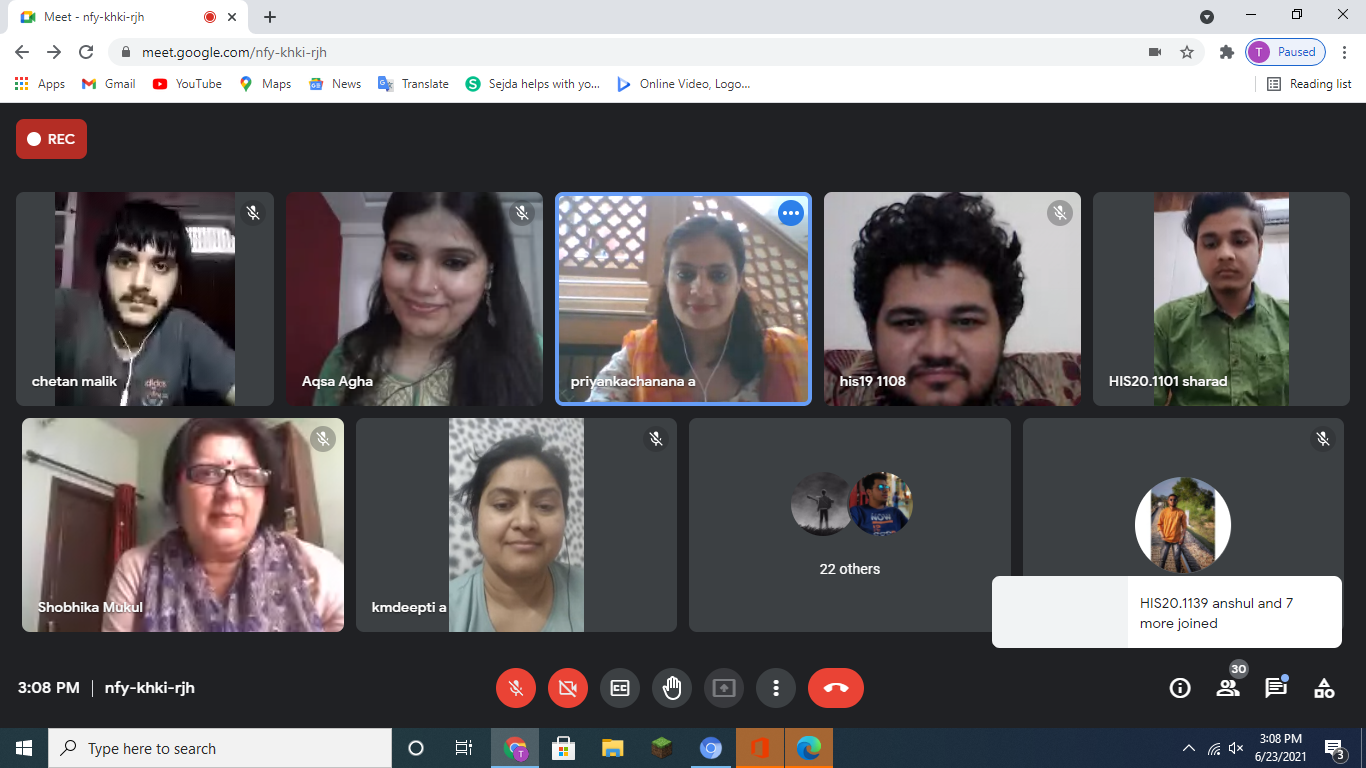The height and width of the screenshot is (768, 1366).
Task: Open a new browser tab
Action: pos(270,17)
